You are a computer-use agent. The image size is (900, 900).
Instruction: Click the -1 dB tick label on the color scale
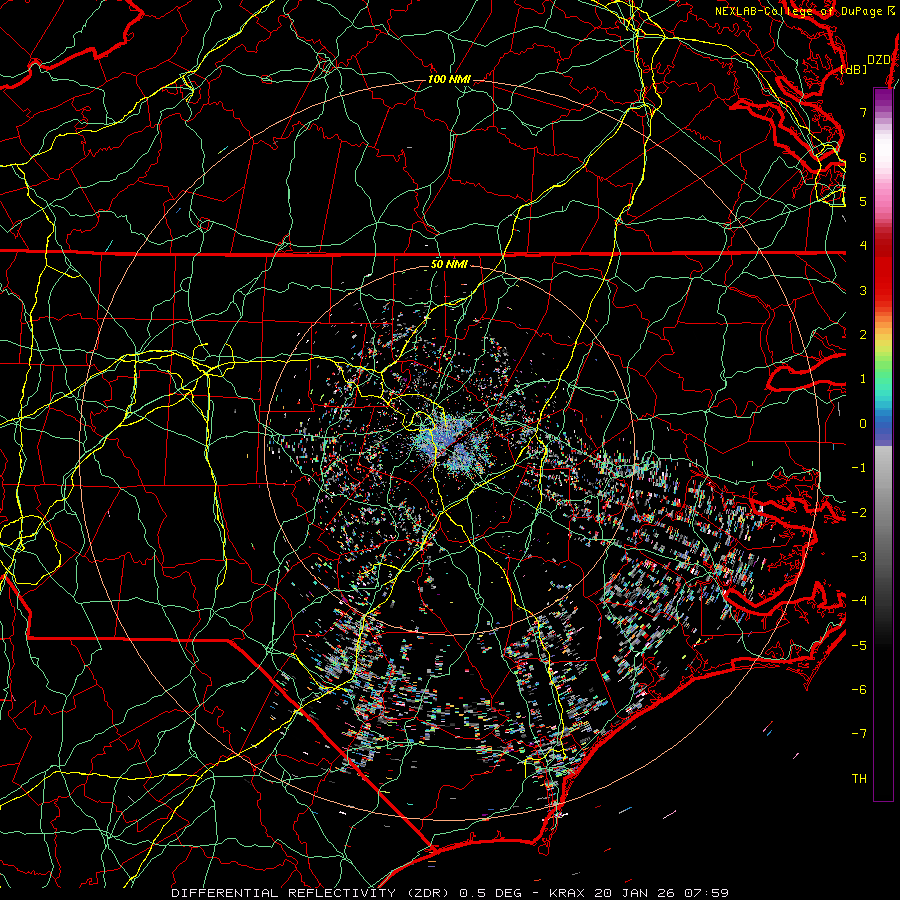pos(859,468)
